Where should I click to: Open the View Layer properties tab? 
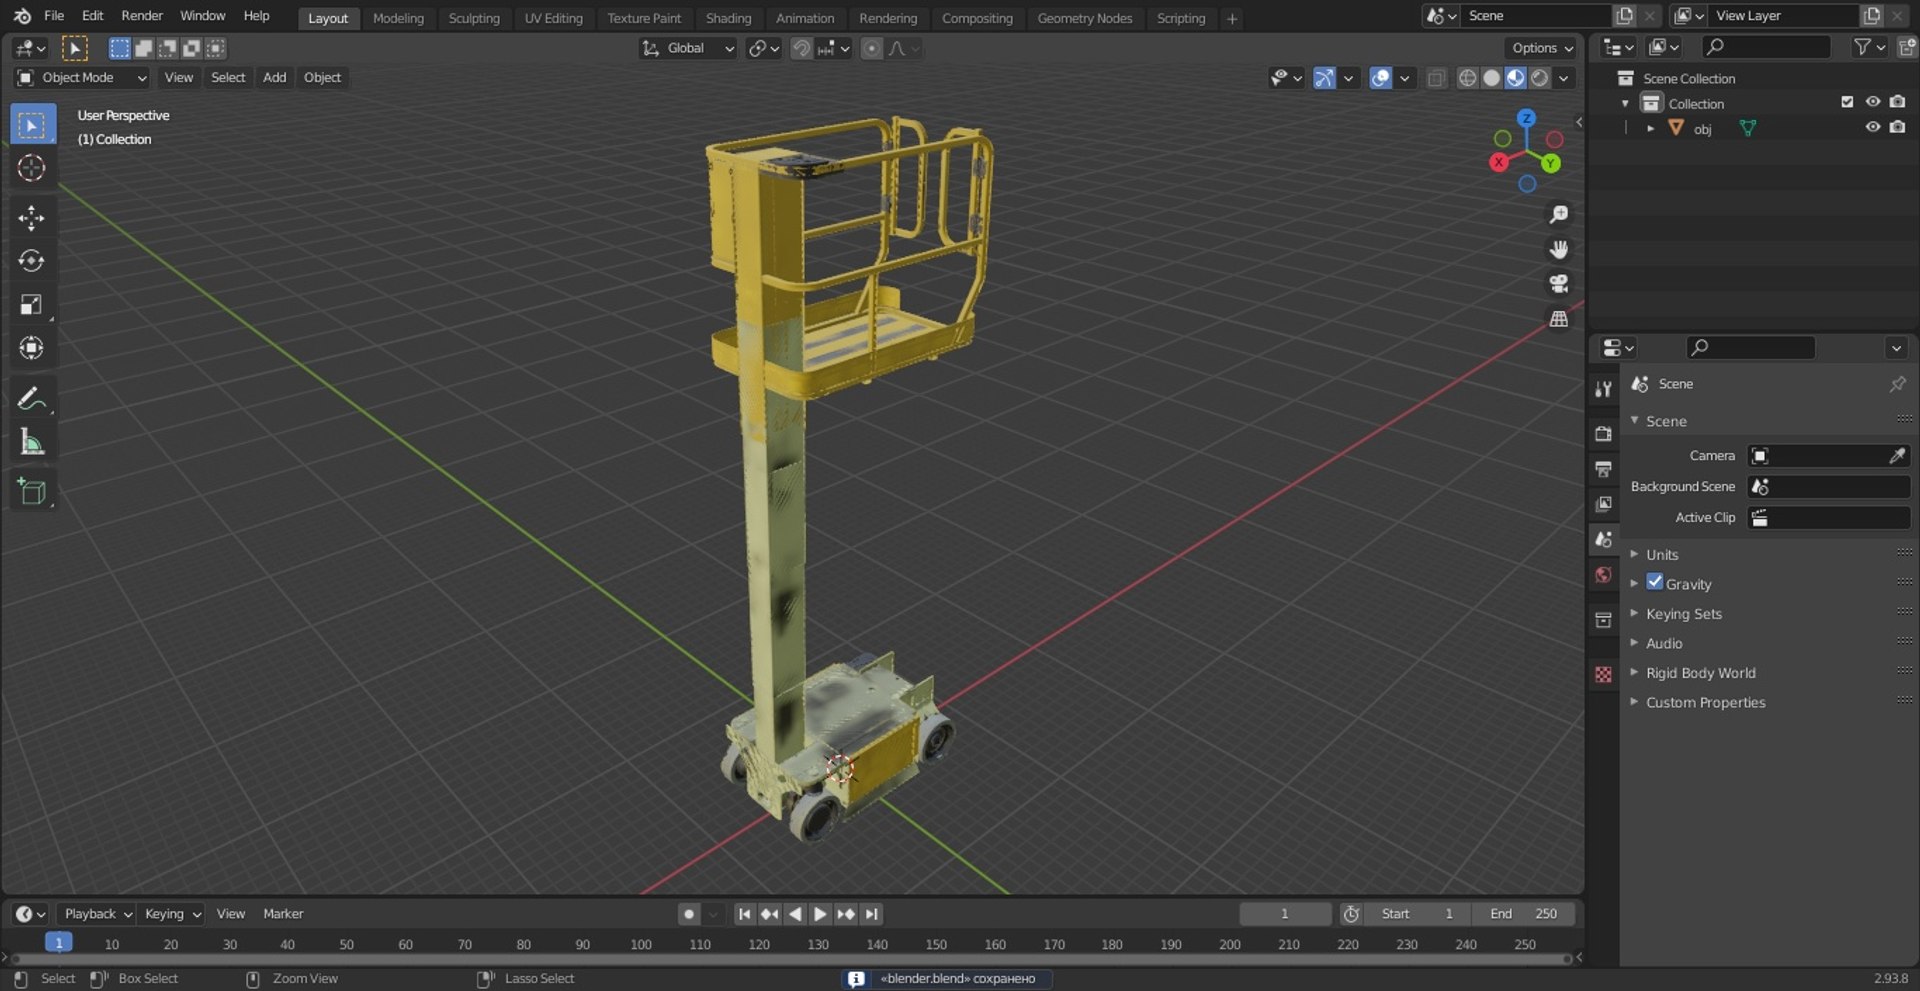[1603, 504]
